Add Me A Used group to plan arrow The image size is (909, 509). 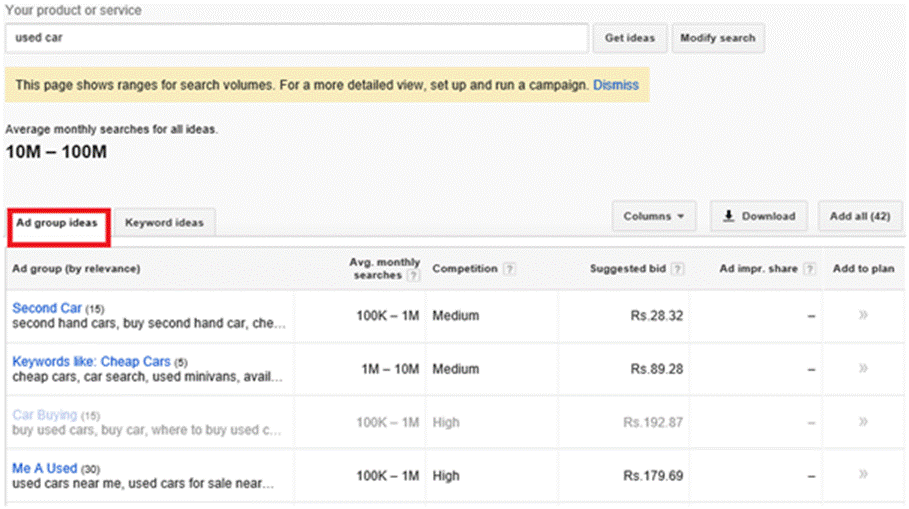click(x=863, y=475)
